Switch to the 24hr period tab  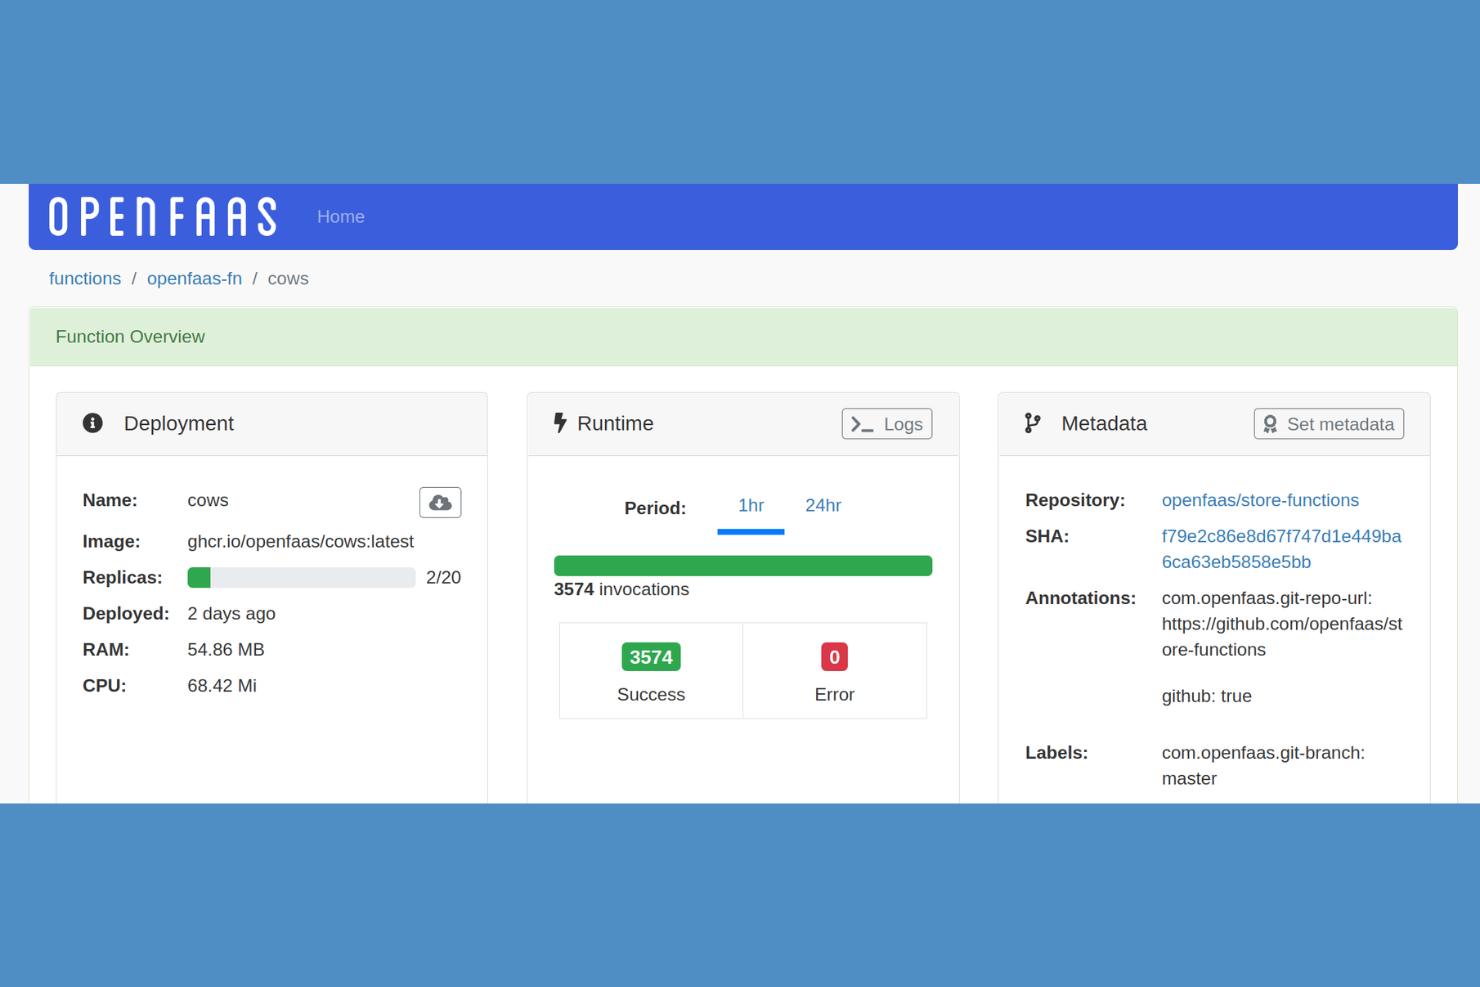[823, 506]
